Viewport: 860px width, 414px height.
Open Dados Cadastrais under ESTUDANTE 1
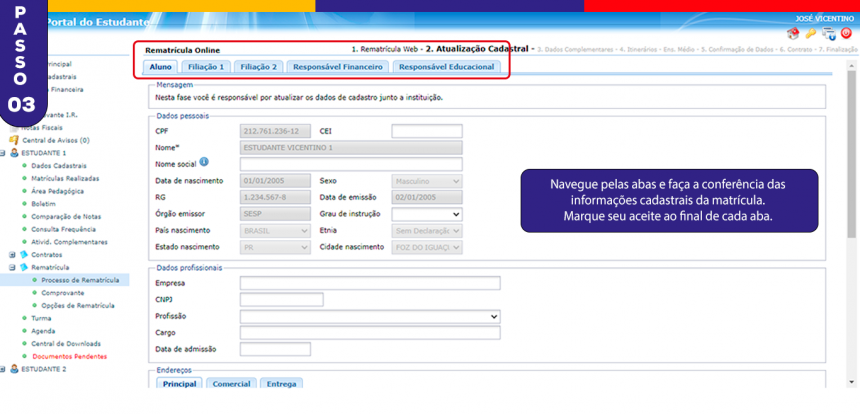[59, 166]
